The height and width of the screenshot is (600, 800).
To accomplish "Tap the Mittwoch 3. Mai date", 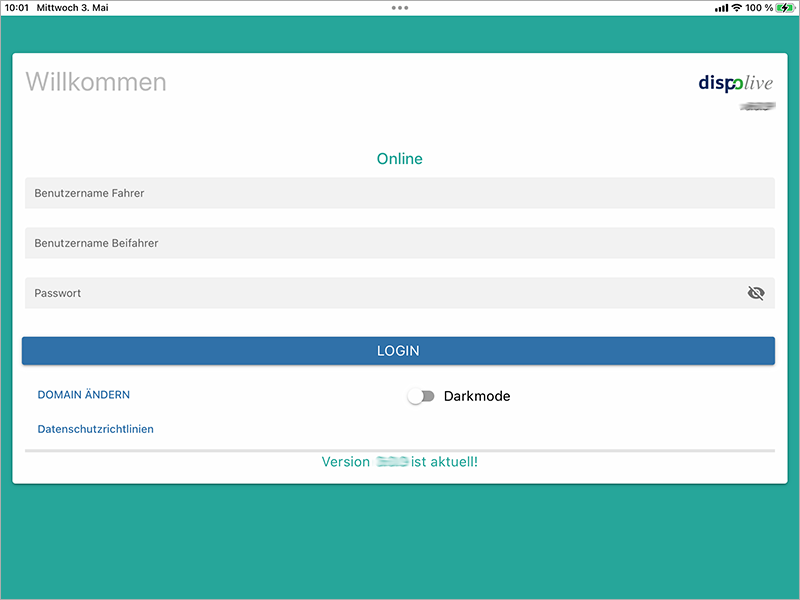I will click(x=72, y=8).
